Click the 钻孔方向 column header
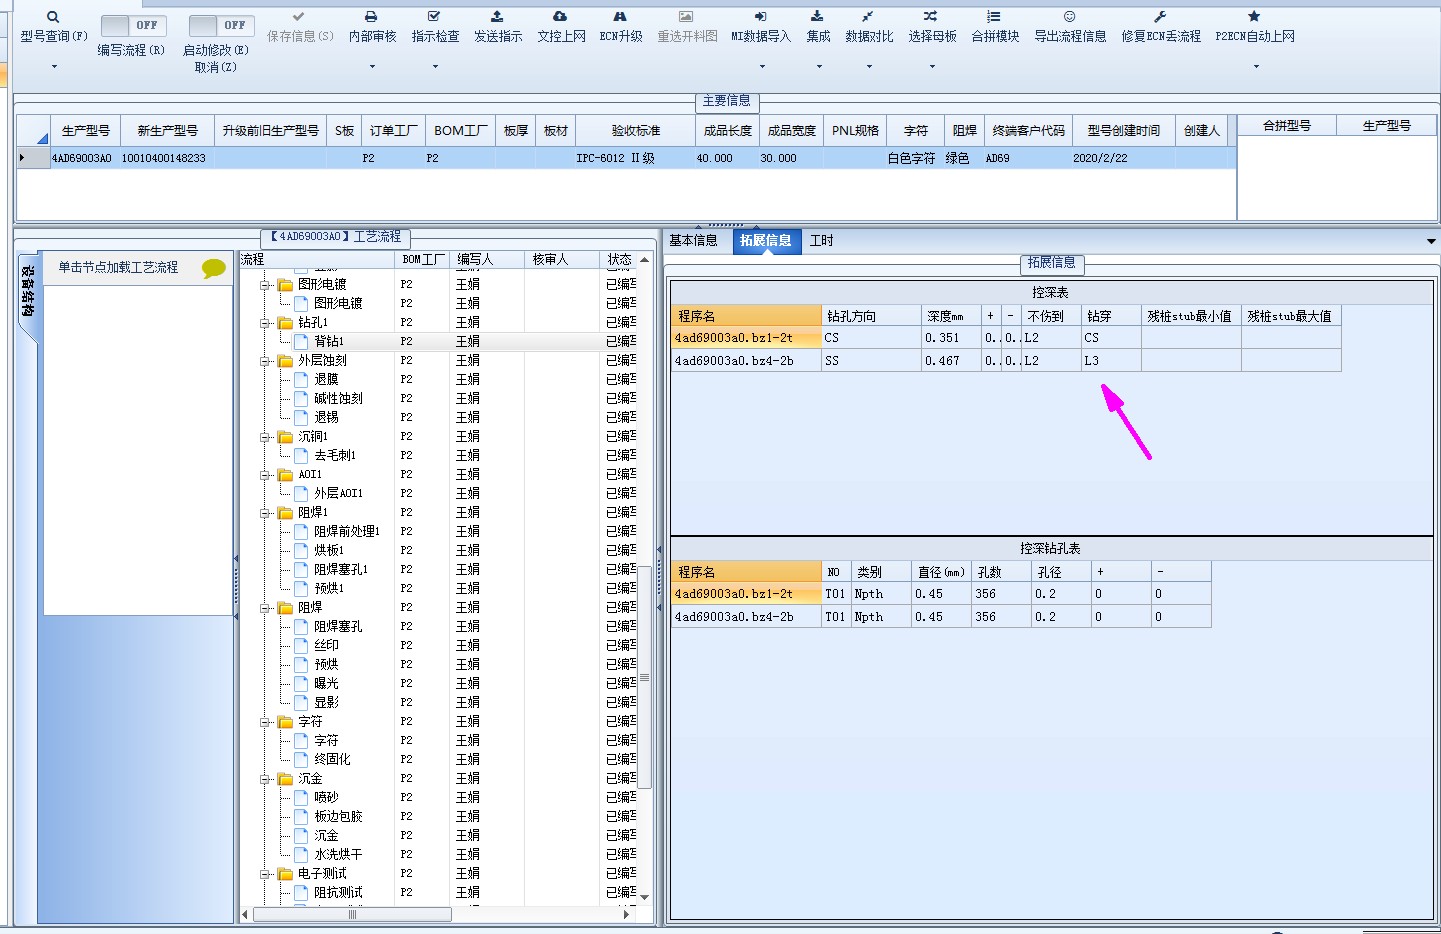1441x934 pixels. 871,316
